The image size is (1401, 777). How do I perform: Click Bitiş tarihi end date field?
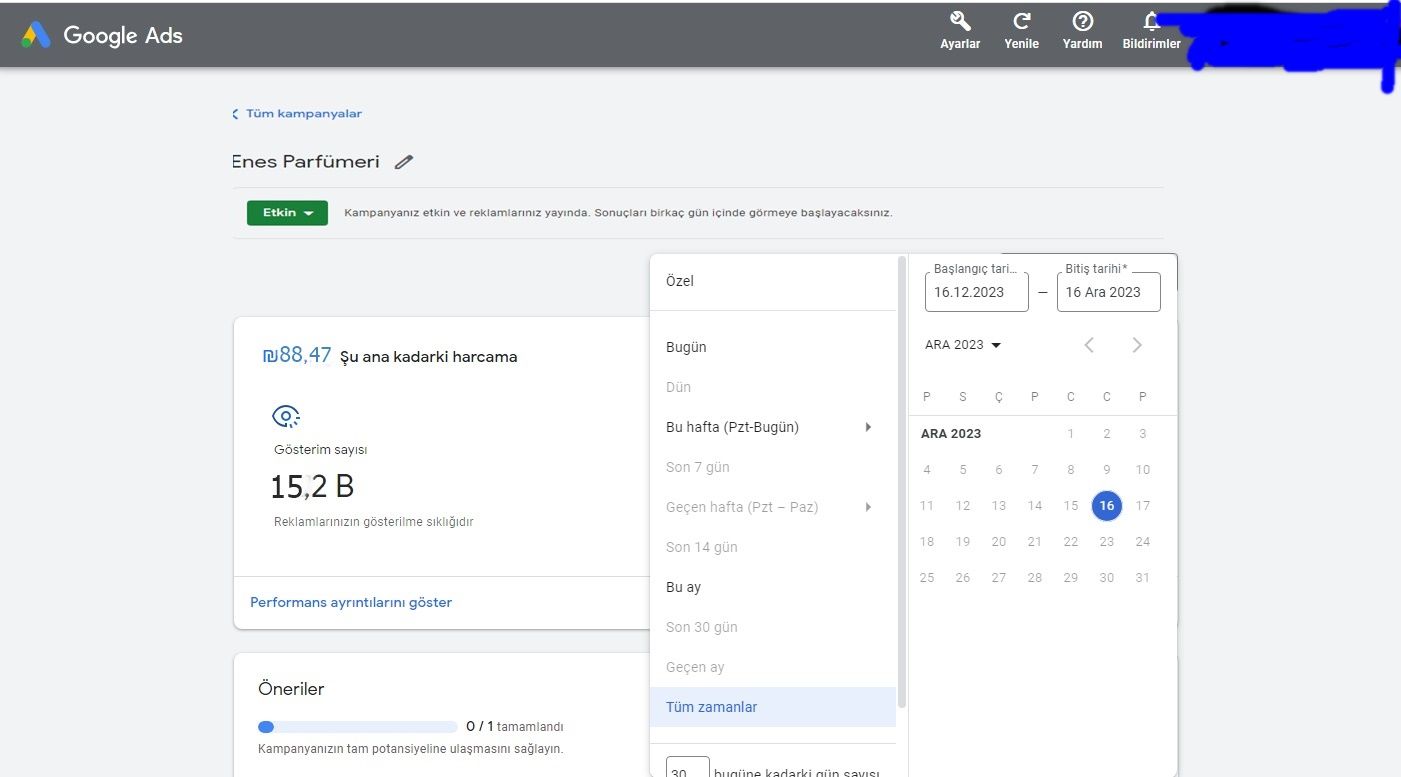pos(1109,292)
